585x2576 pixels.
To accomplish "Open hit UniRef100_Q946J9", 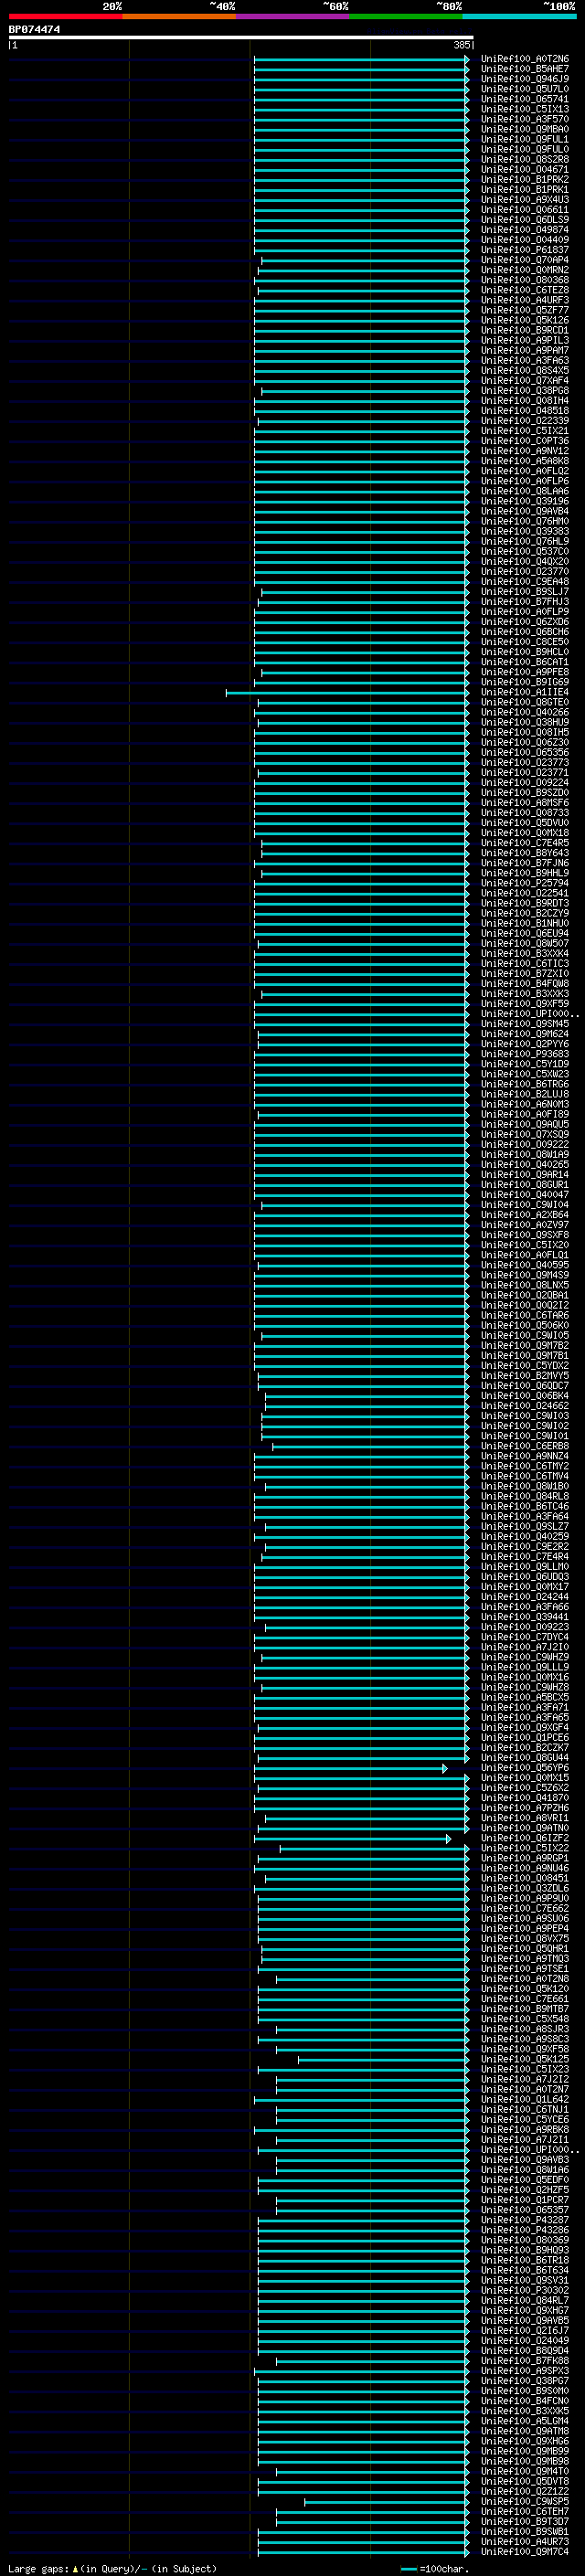I will coord(525,79).
